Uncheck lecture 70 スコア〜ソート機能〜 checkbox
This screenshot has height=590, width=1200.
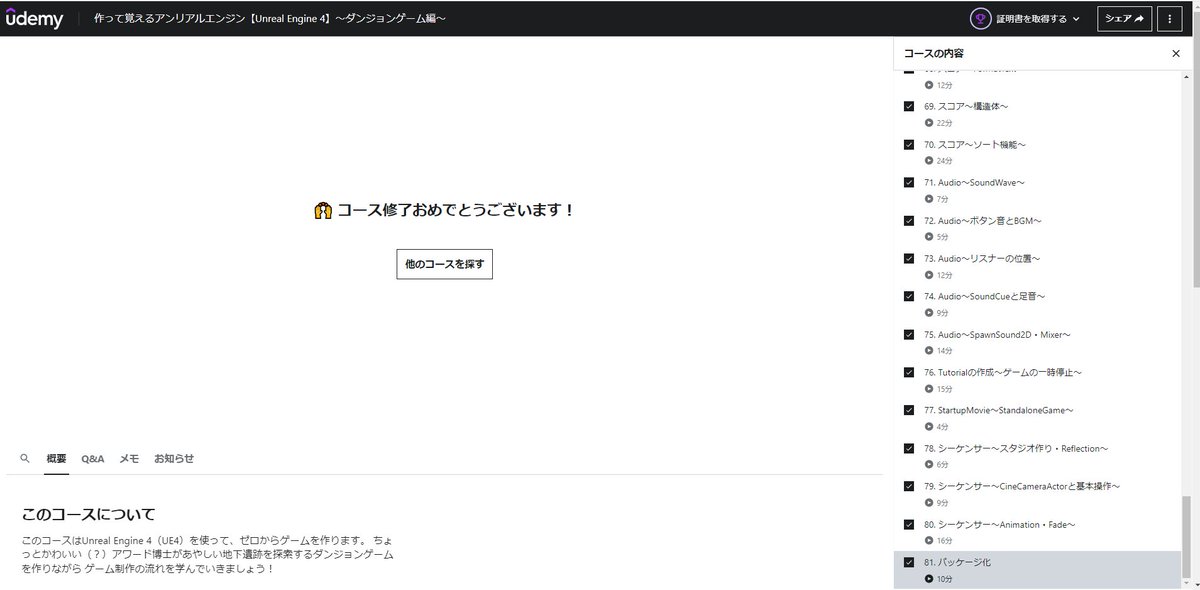(x=909, y=144)
